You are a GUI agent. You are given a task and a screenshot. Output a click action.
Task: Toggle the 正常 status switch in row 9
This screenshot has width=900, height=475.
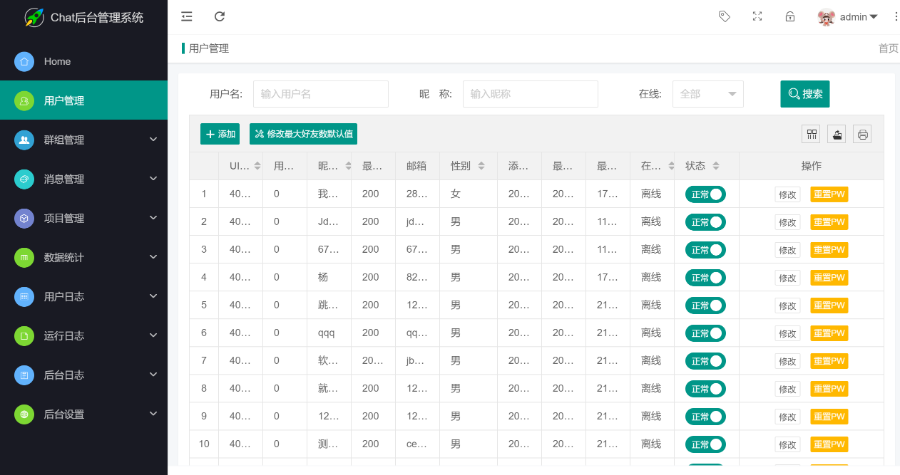point(705,416)
